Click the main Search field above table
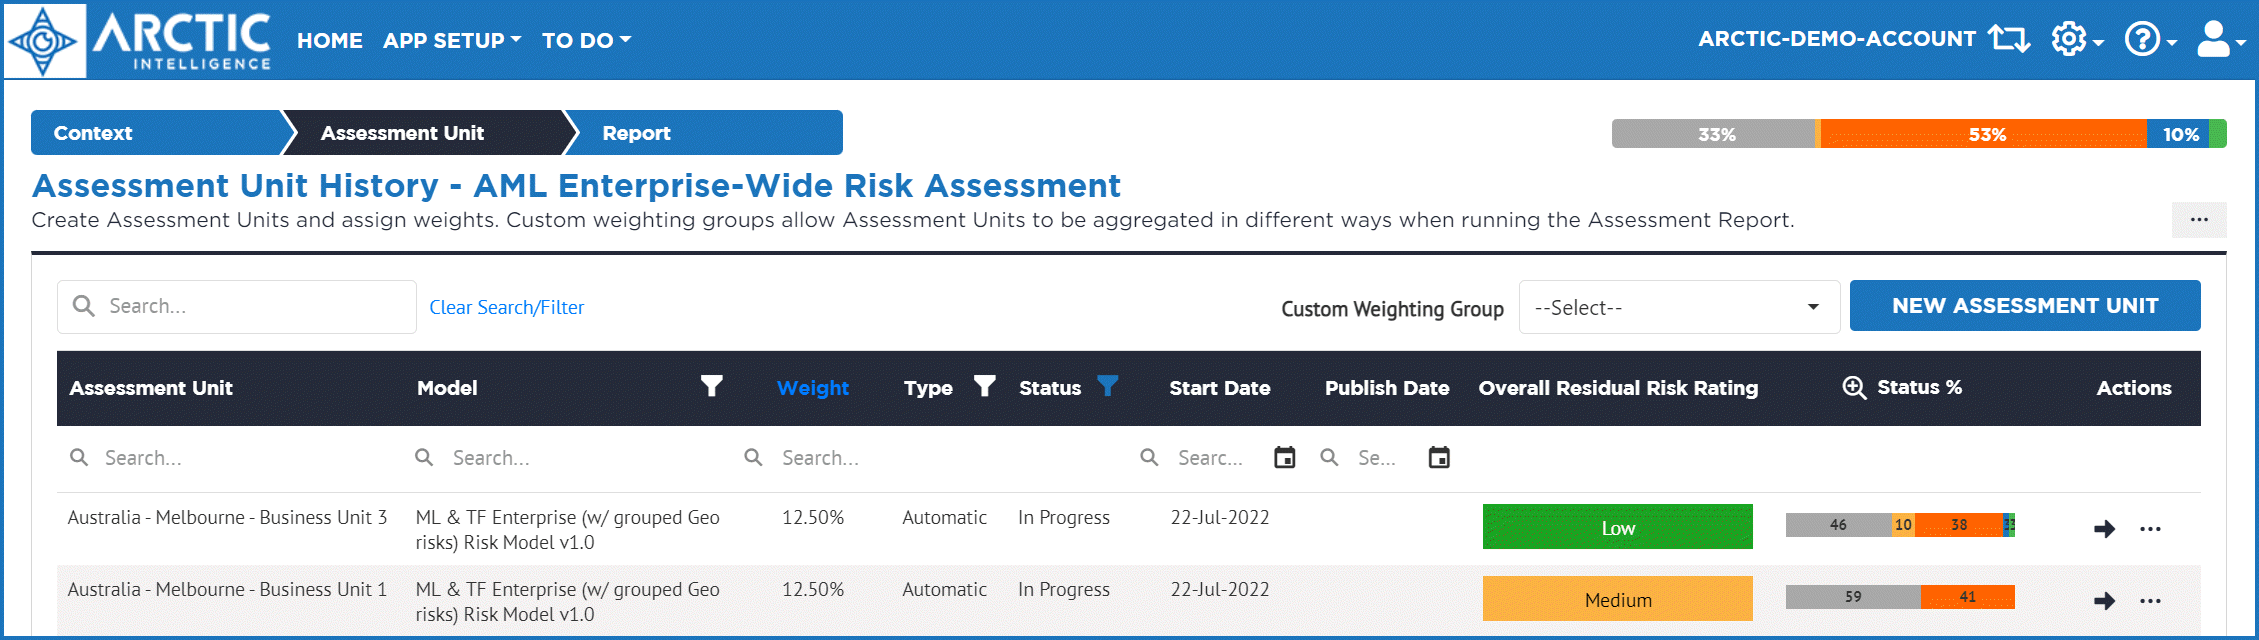This screenshot has width=2259, height=640. click(237, 307)
